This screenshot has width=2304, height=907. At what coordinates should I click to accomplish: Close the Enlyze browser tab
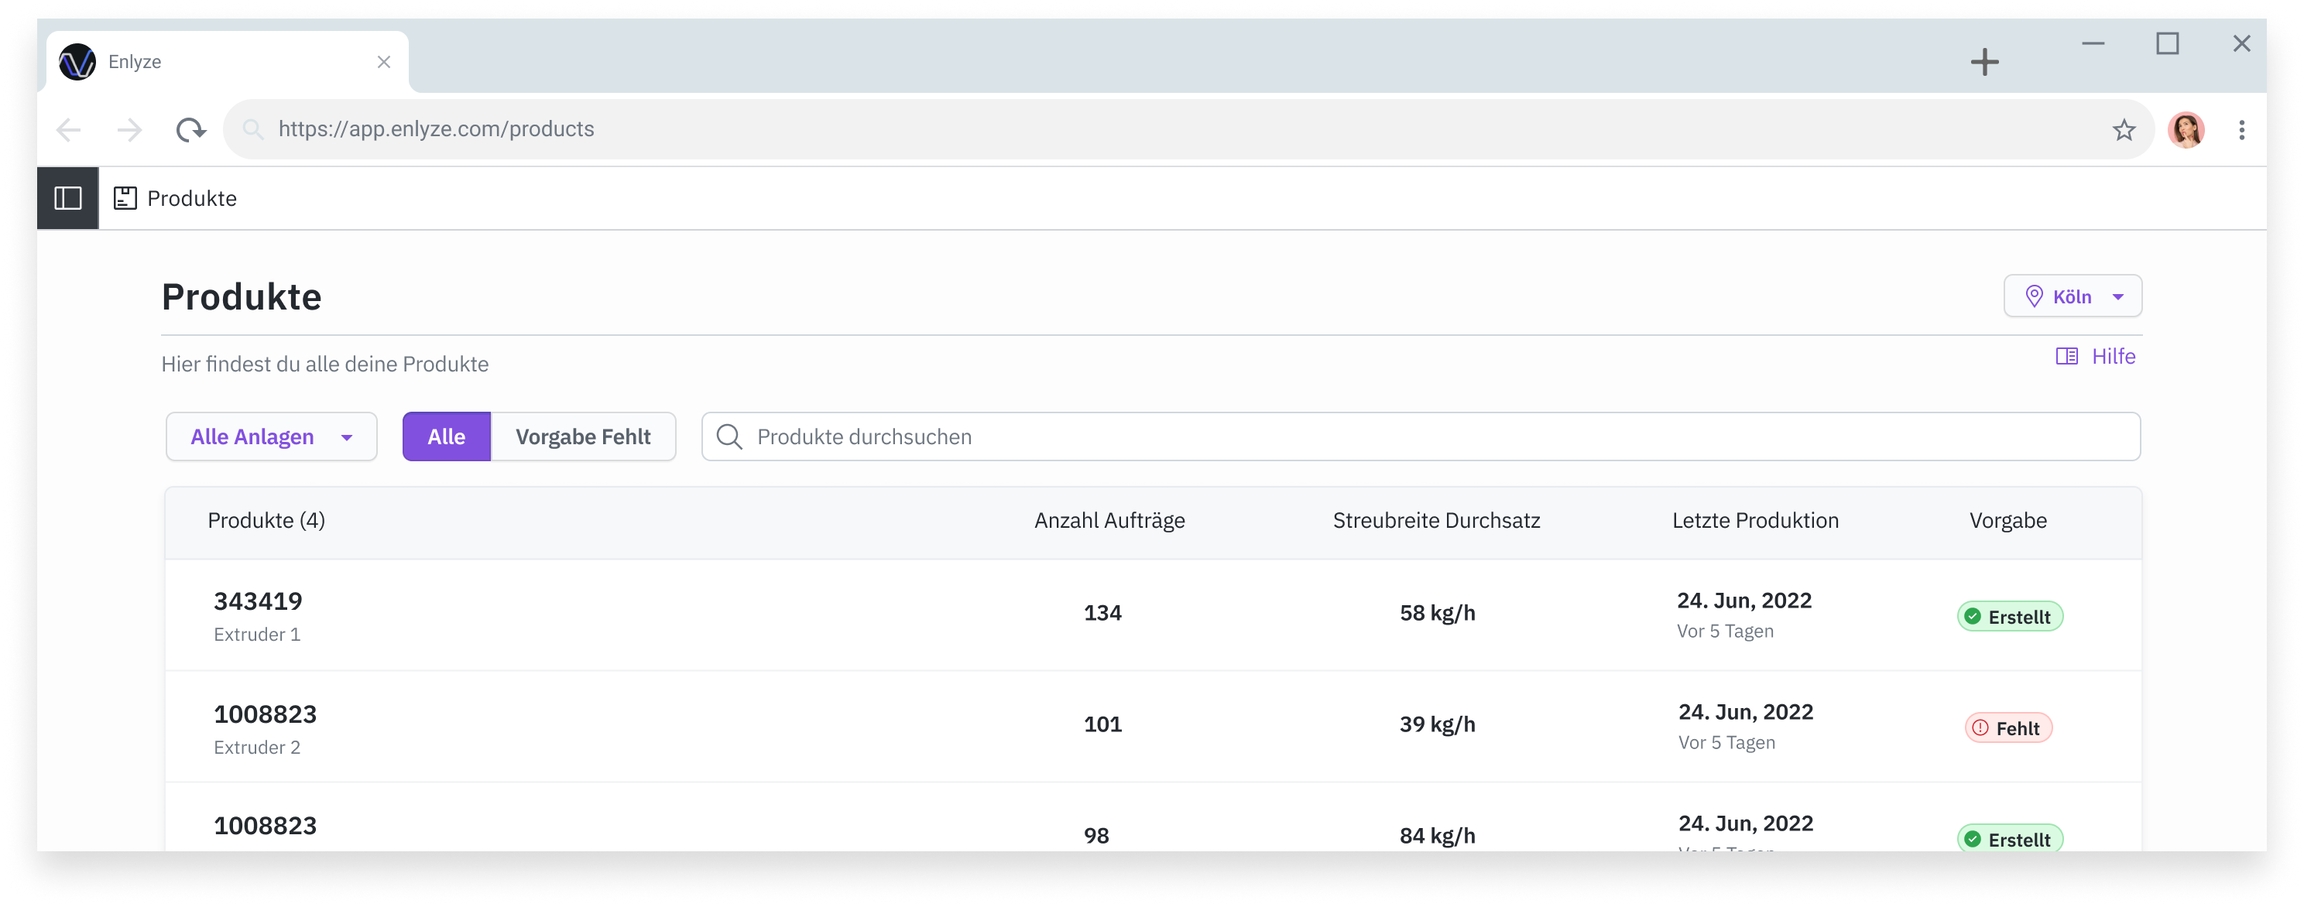384,62
